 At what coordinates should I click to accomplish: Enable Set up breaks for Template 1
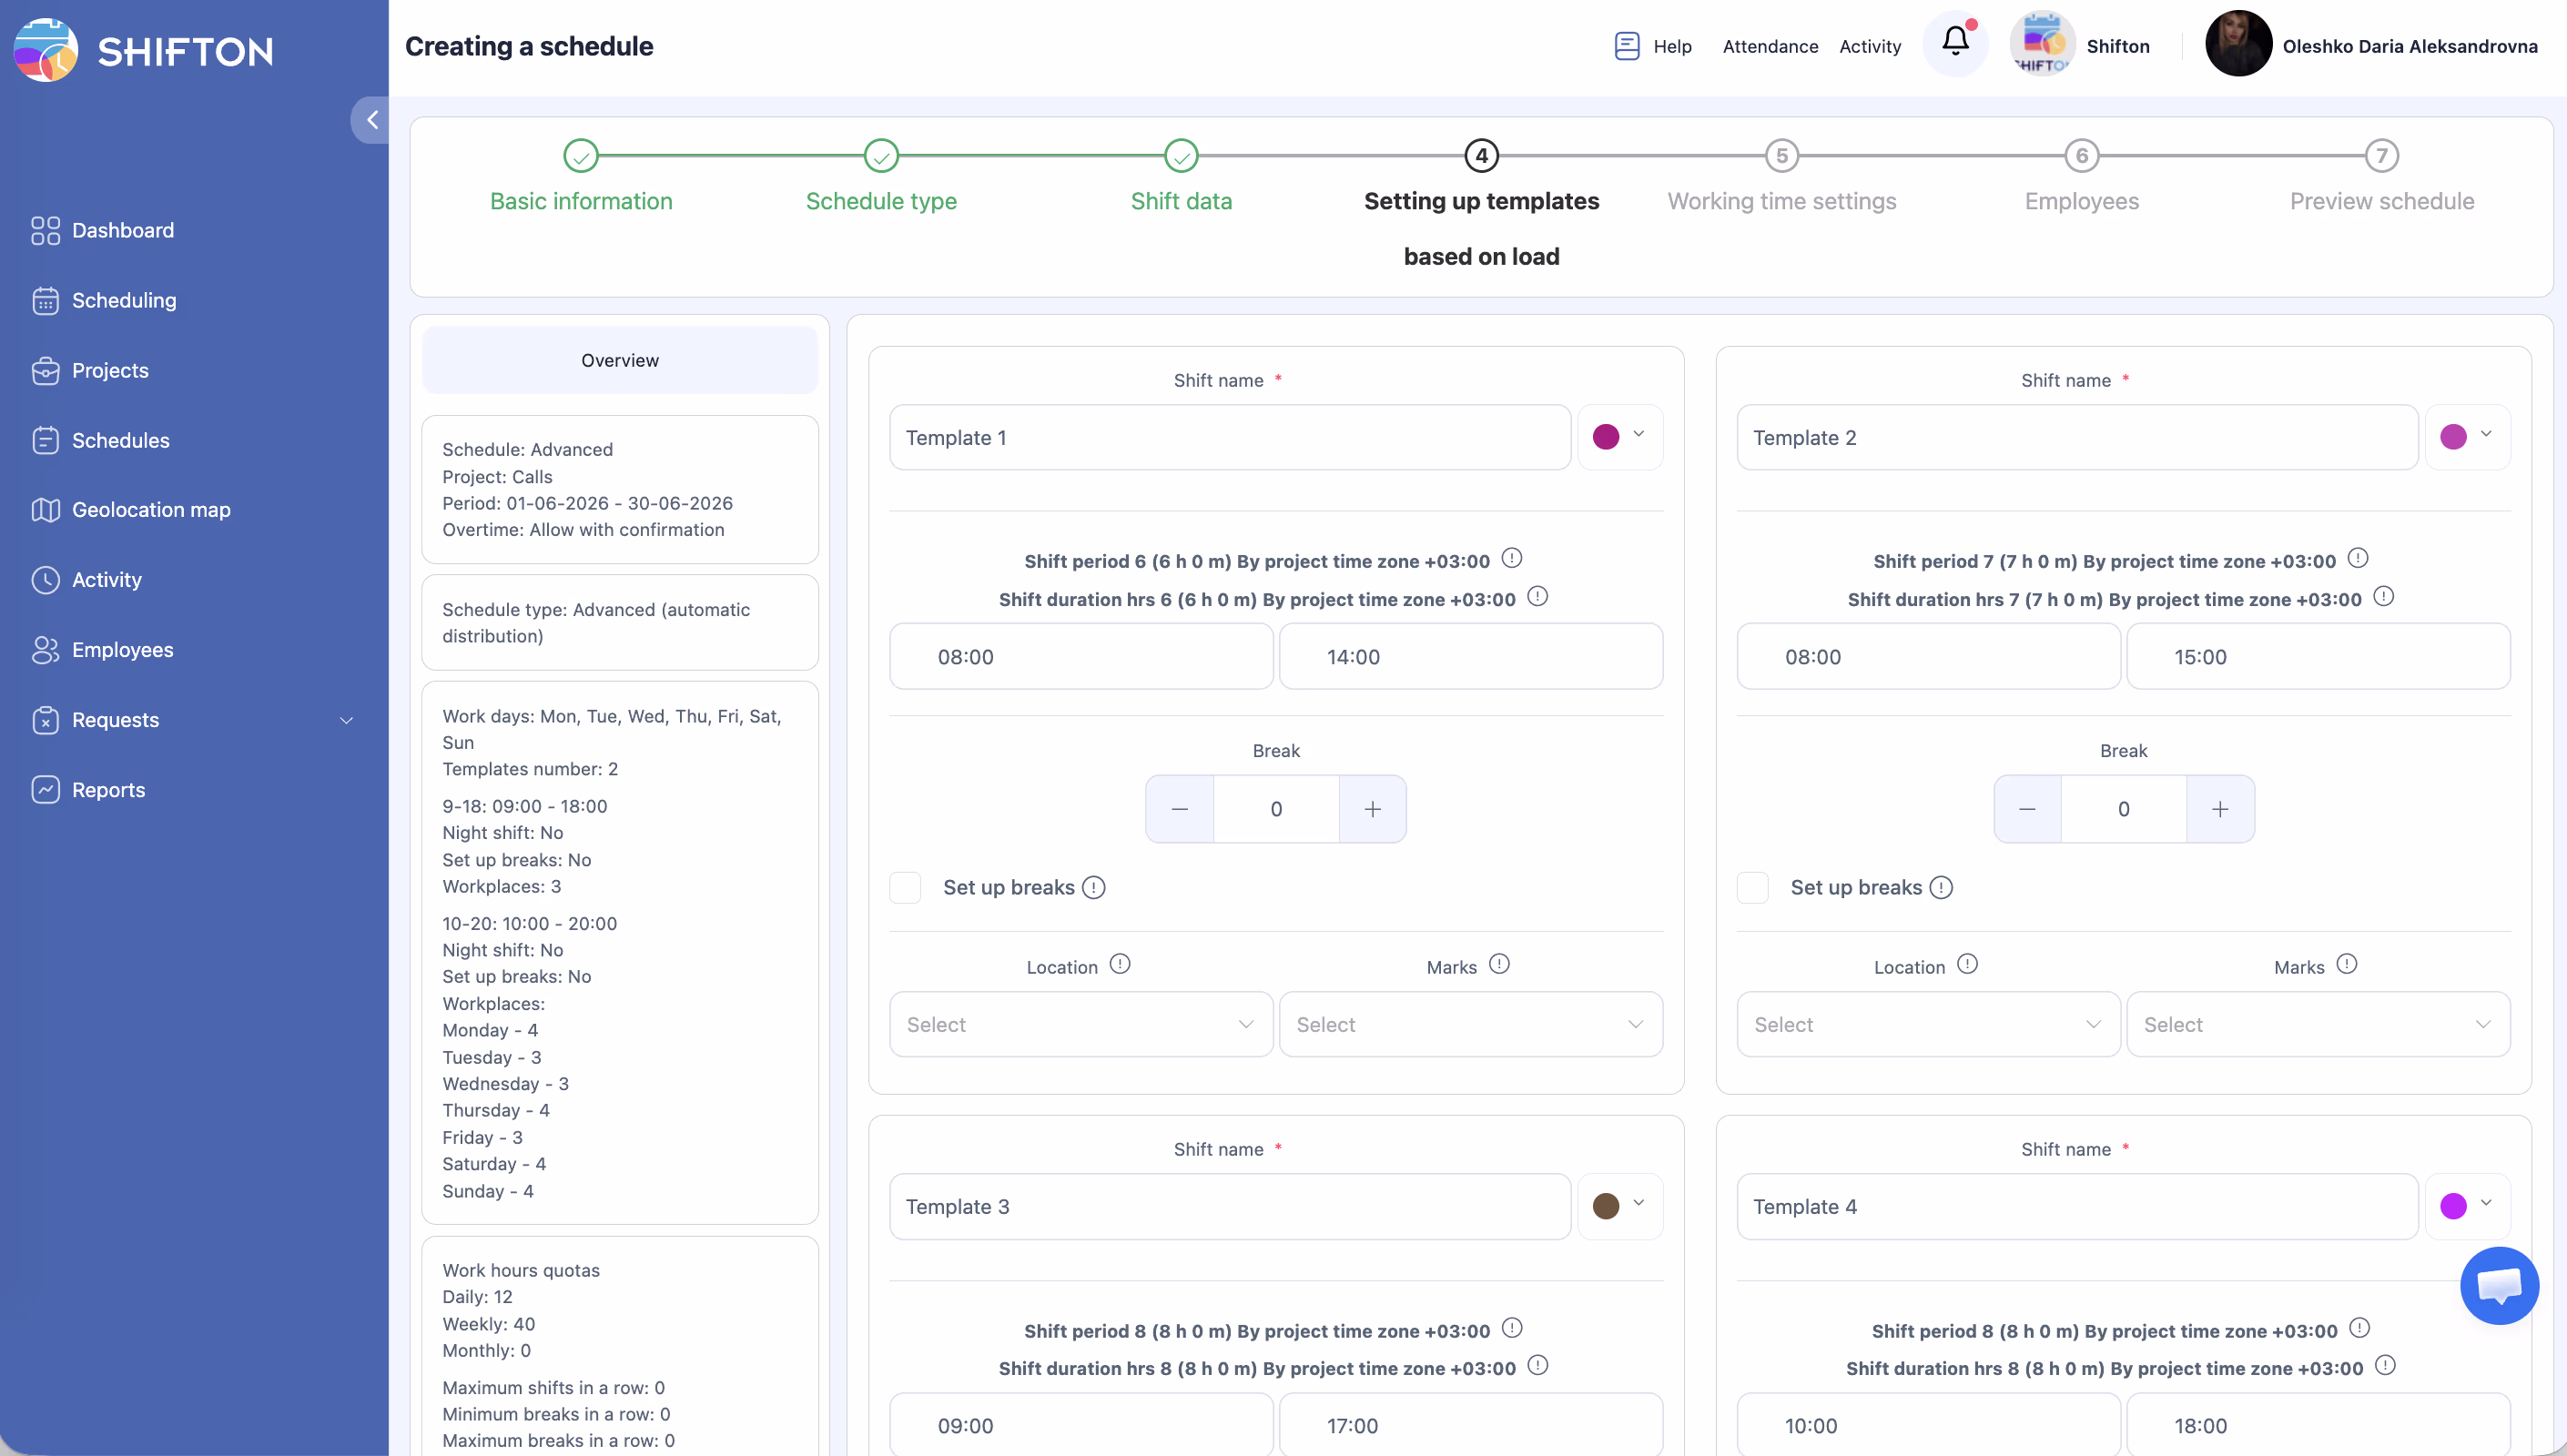pyautogui.click(x=905, y=888)
